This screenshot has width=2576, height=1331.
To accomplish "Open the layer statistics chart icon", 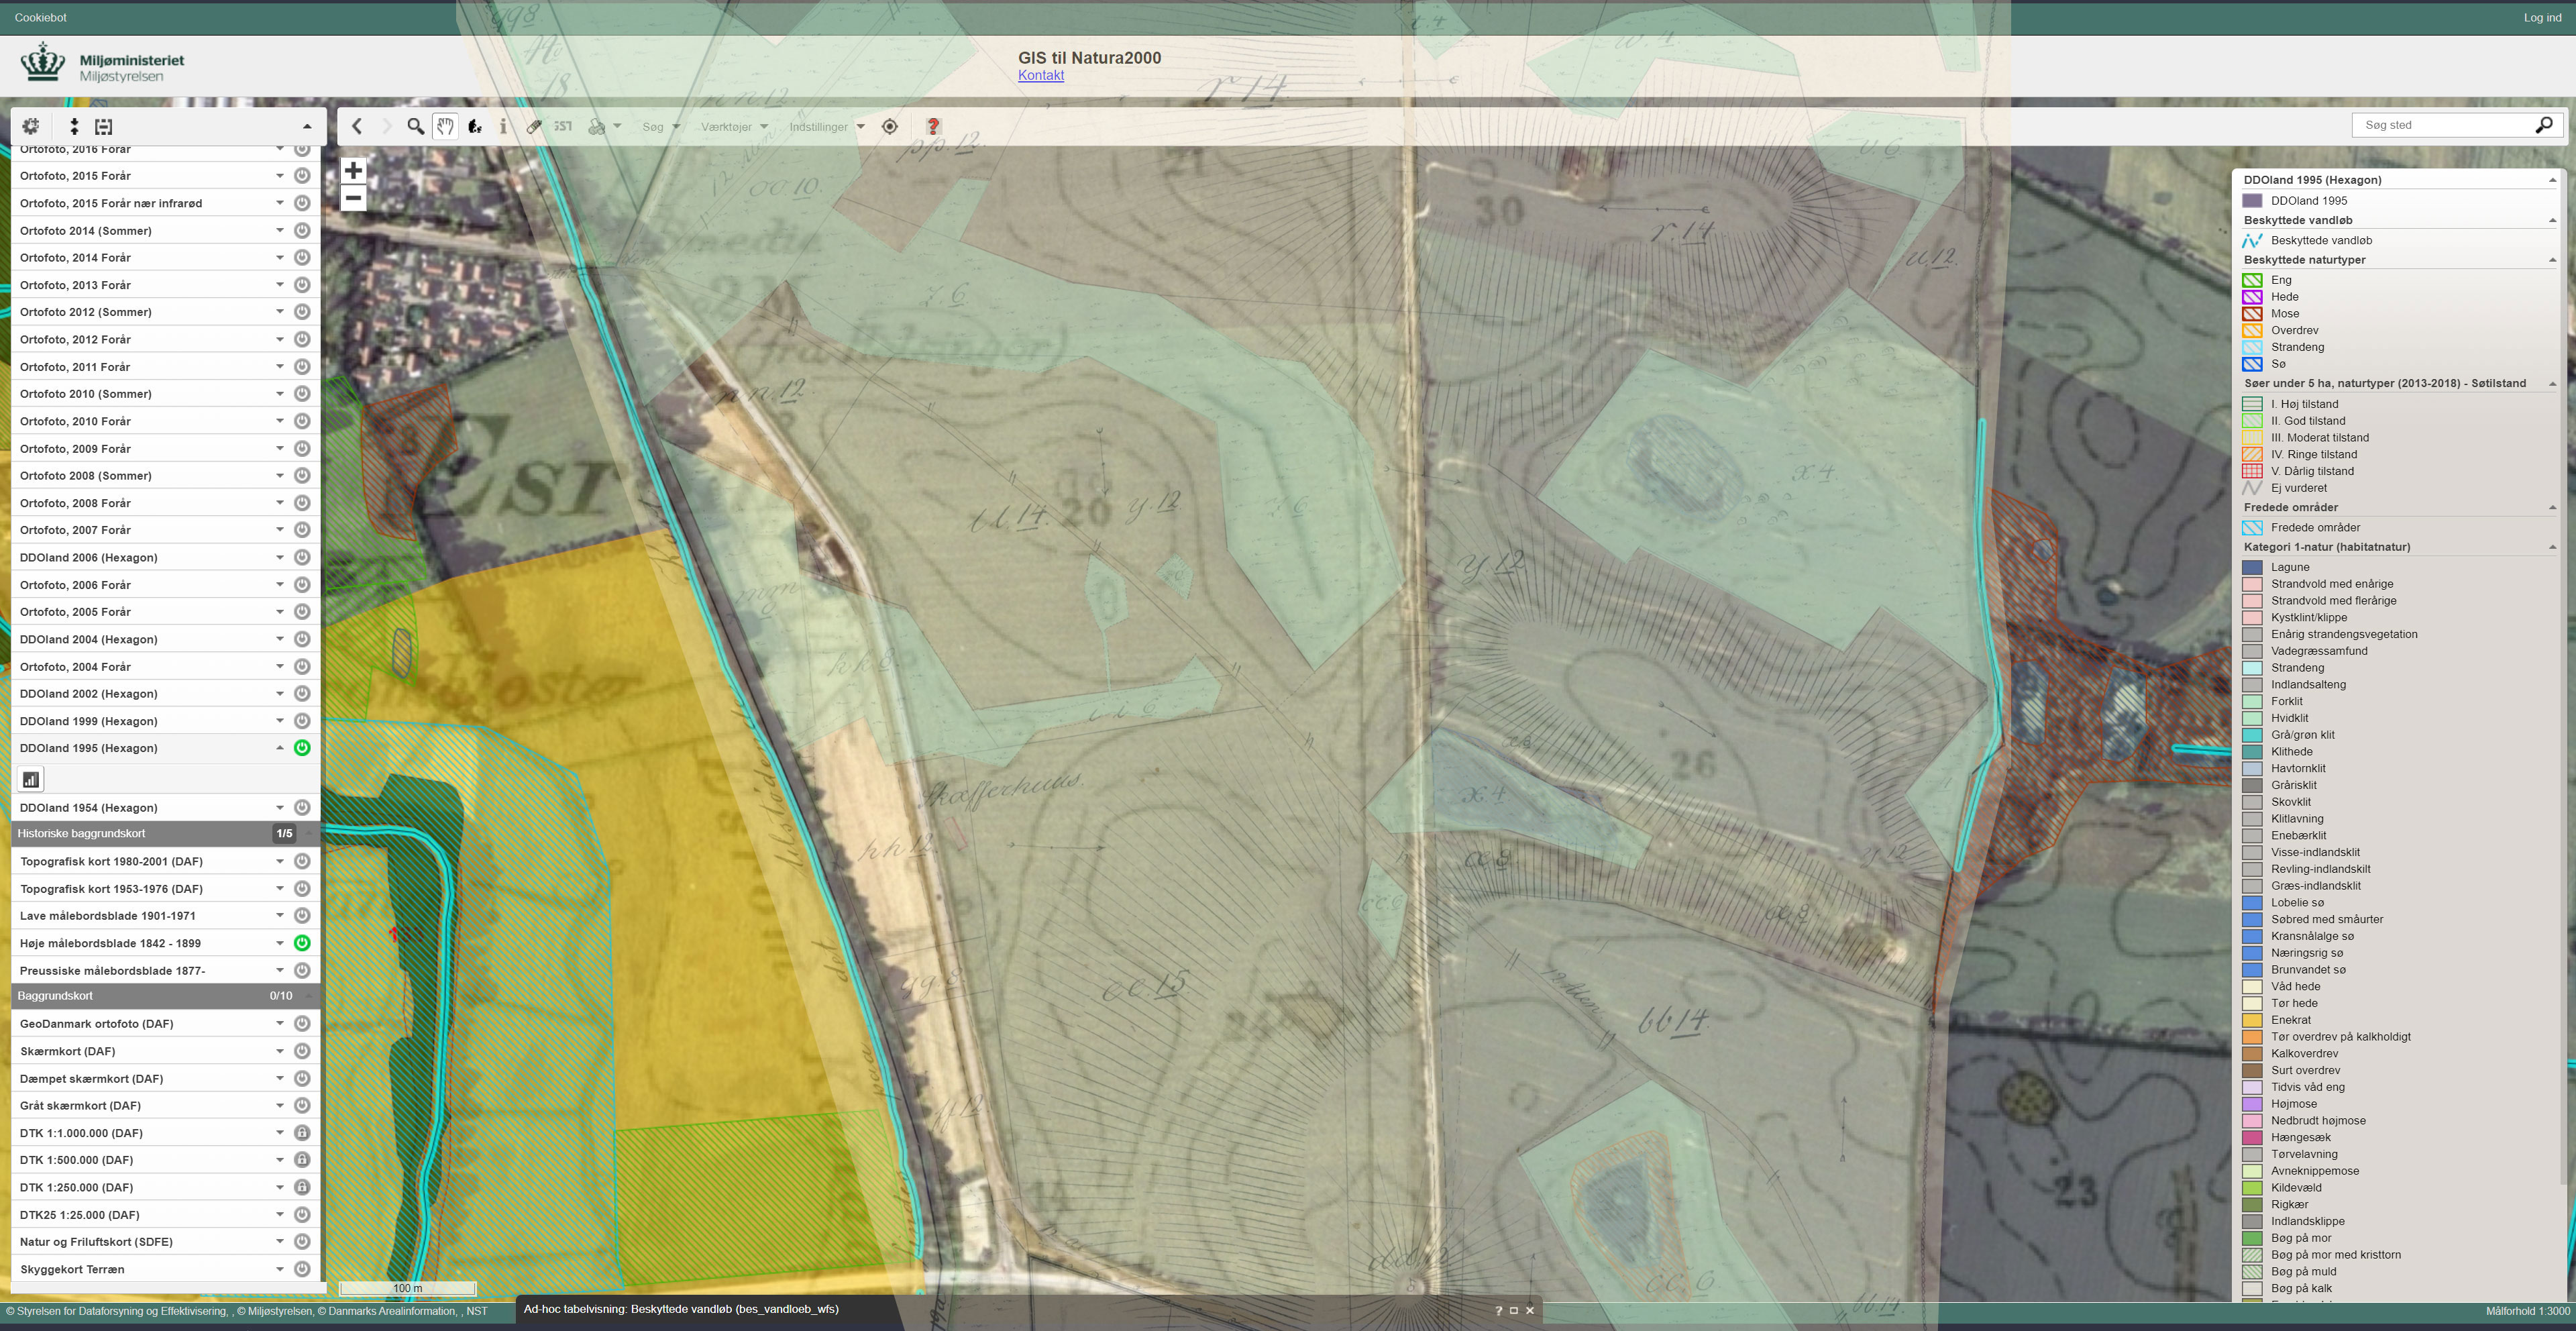I will point(31,779).
